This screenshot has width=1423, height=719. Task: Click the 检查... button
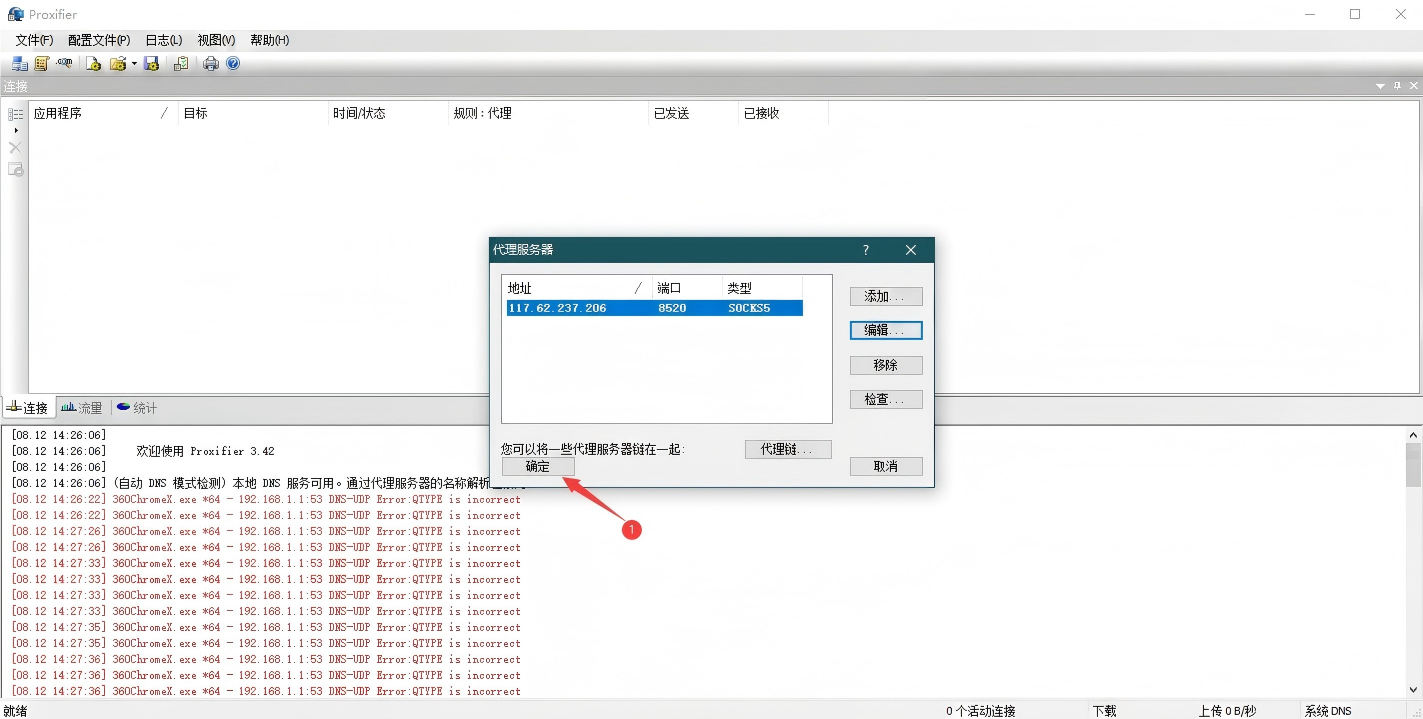(x=886, y=399)
